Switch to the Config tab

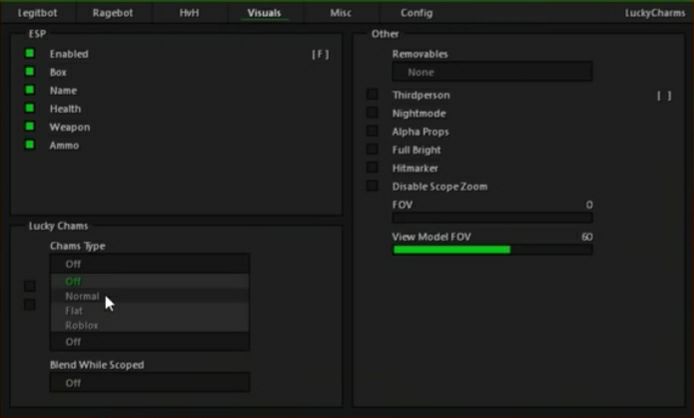(x=416, y=13)
